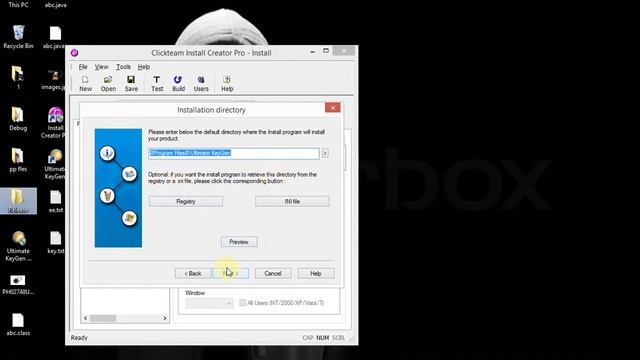Select the folder named 1 on desktop
Image resolution: width=640 pixels, height=360 pixels.
tap(18, 78)
